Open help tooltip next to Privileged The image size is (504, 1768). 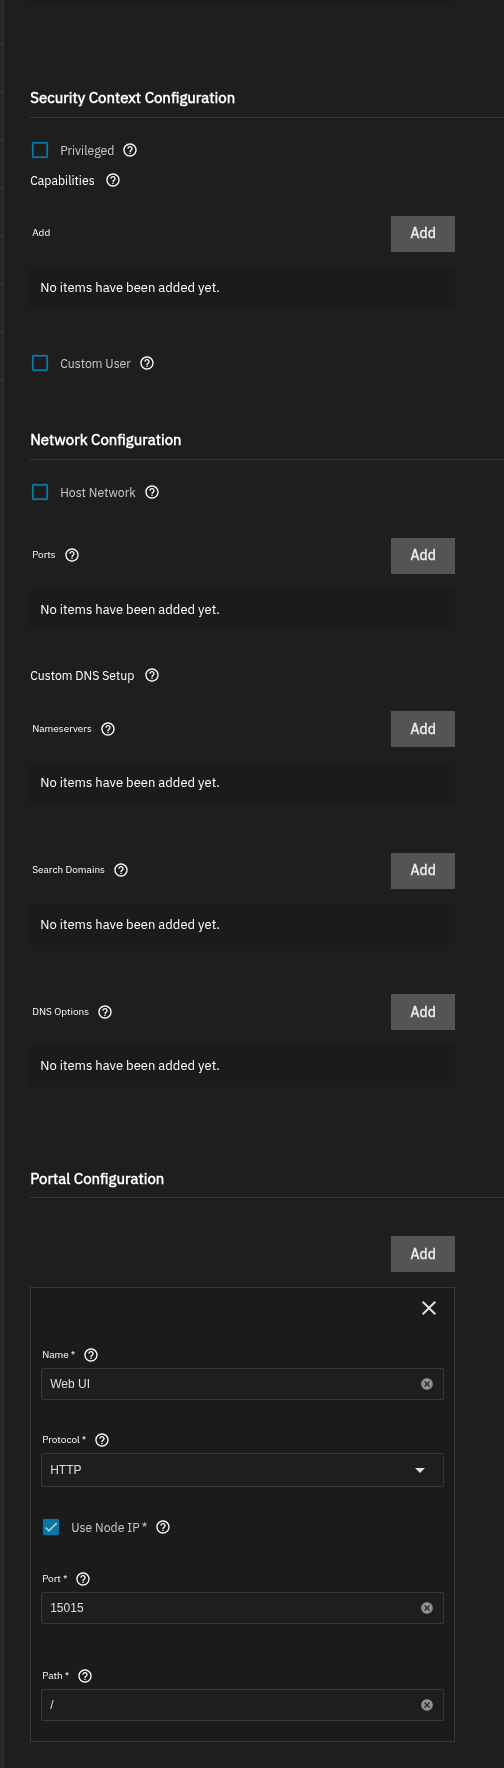point(130,150)
